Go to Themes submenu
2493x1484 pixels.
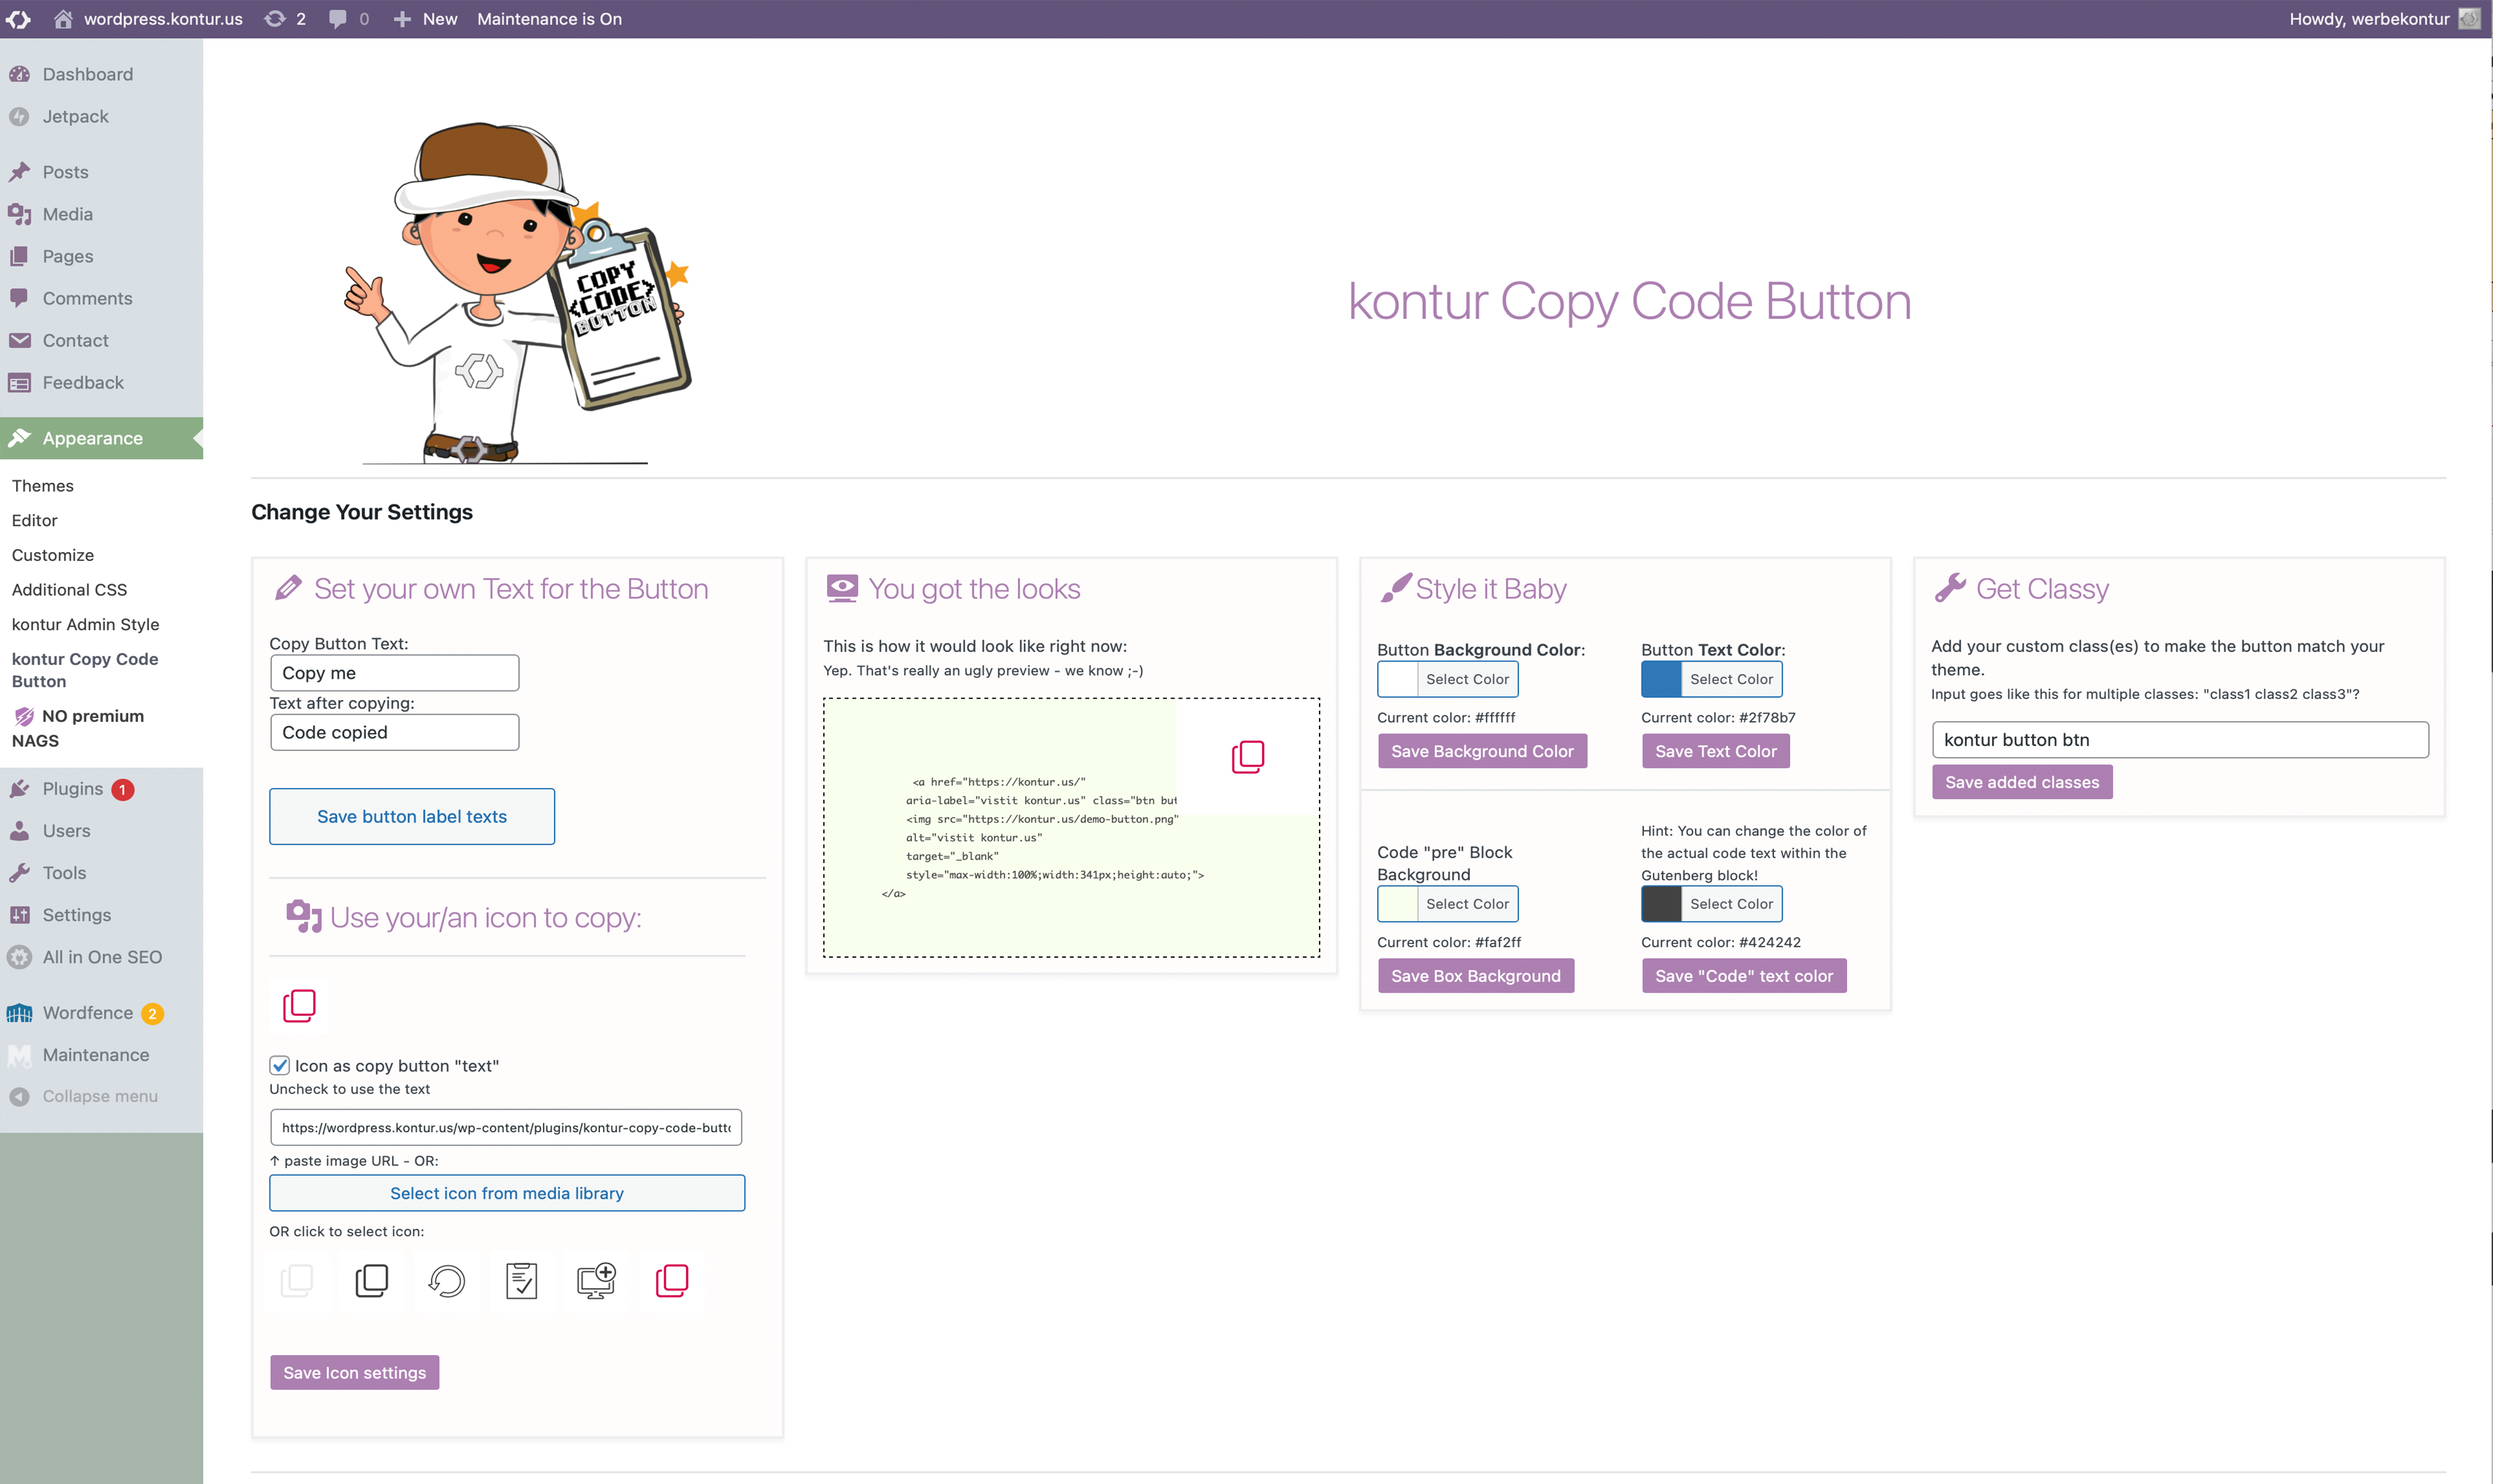[43, 486]
